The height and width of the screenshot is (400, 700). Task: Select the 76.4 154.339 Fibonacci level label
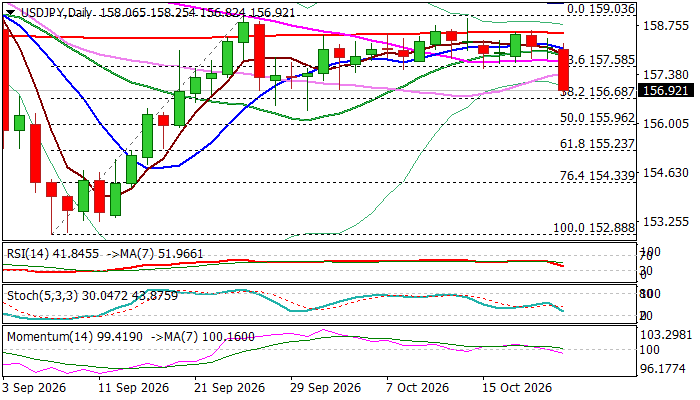tap(597, 176)
